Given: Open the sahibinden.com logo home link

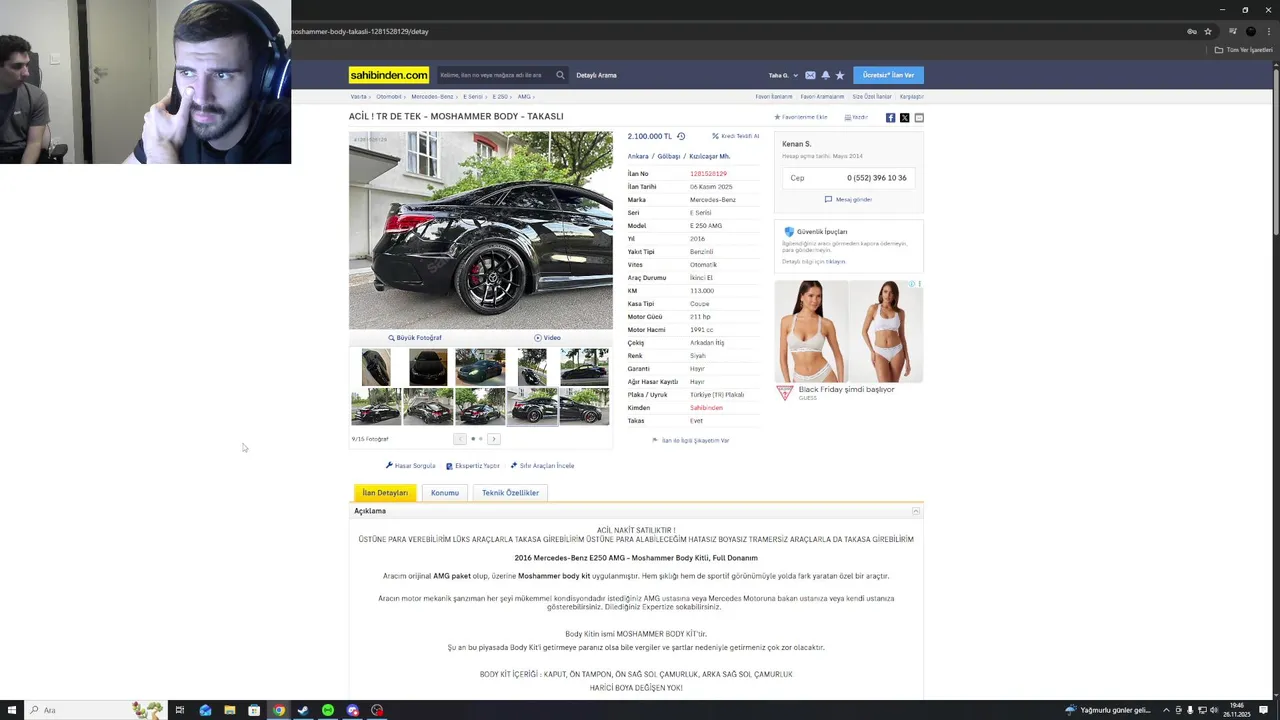Looking at the screenshot, I should tap(389, 75).
